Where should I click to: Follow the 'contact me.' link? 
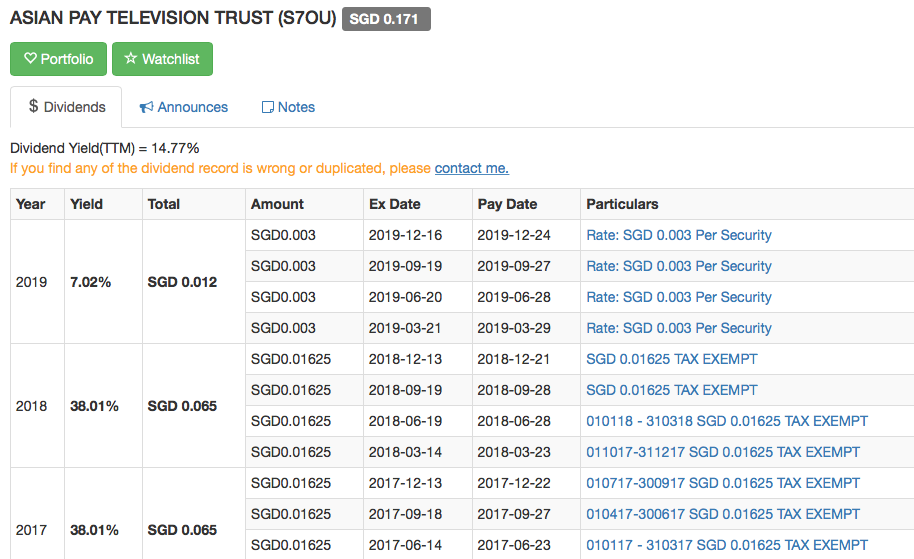472,168
